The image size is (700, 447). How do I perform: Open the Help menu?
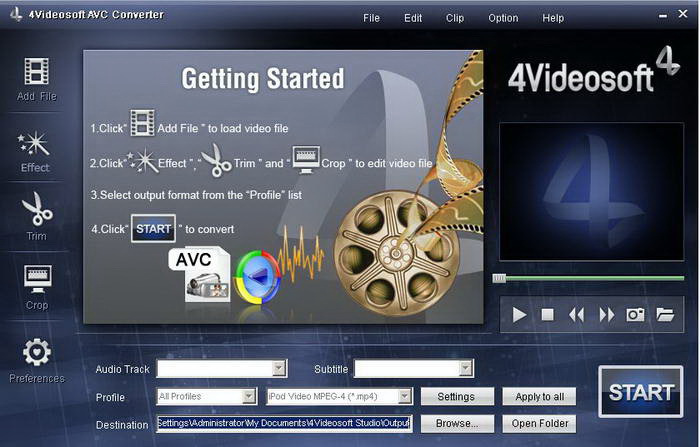pyautogui.click(x=553, y=18)
